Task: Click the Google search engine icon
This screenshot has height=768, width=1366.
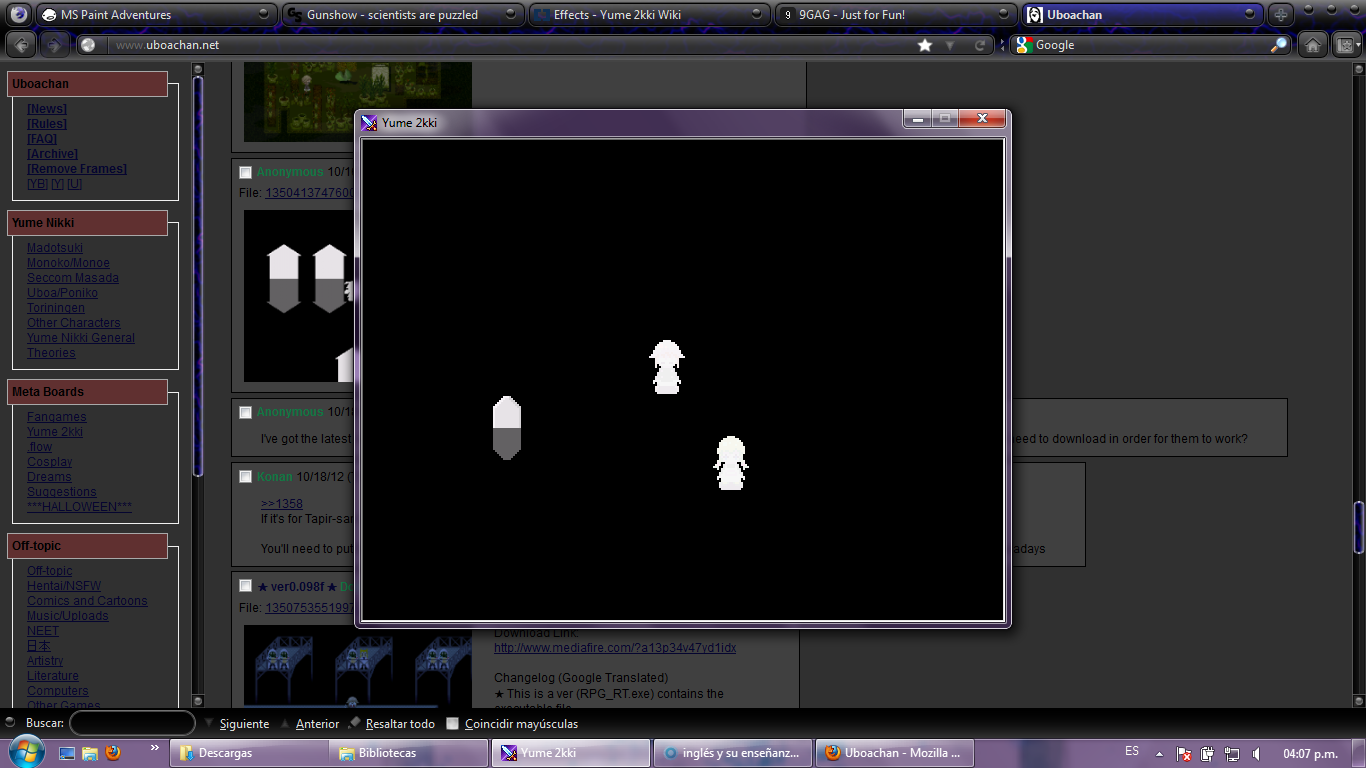Action: point(1023,45)
